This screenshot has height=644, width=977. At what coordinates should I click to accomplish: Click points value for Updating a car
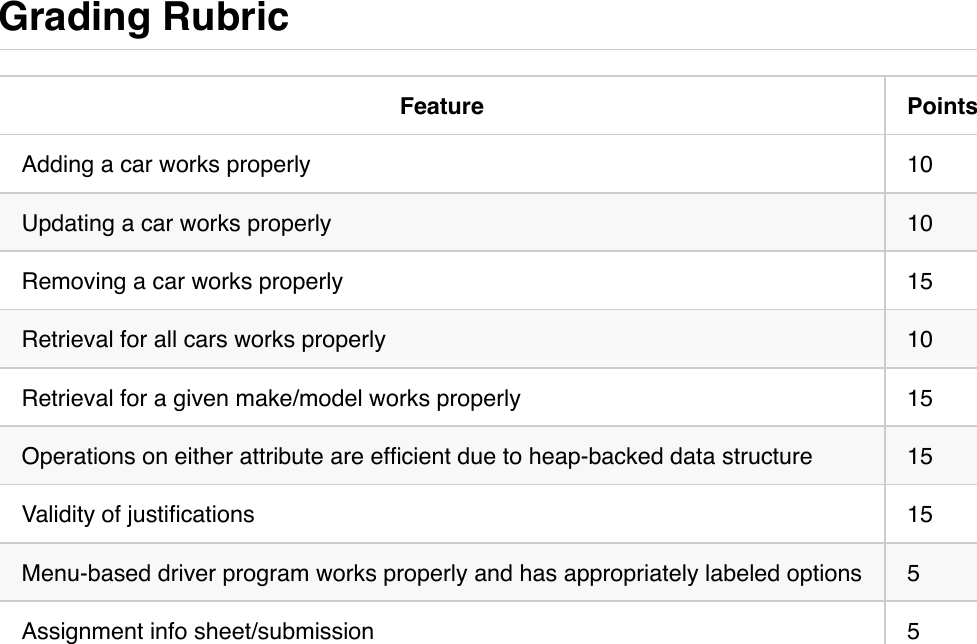[x=920, y=223]
